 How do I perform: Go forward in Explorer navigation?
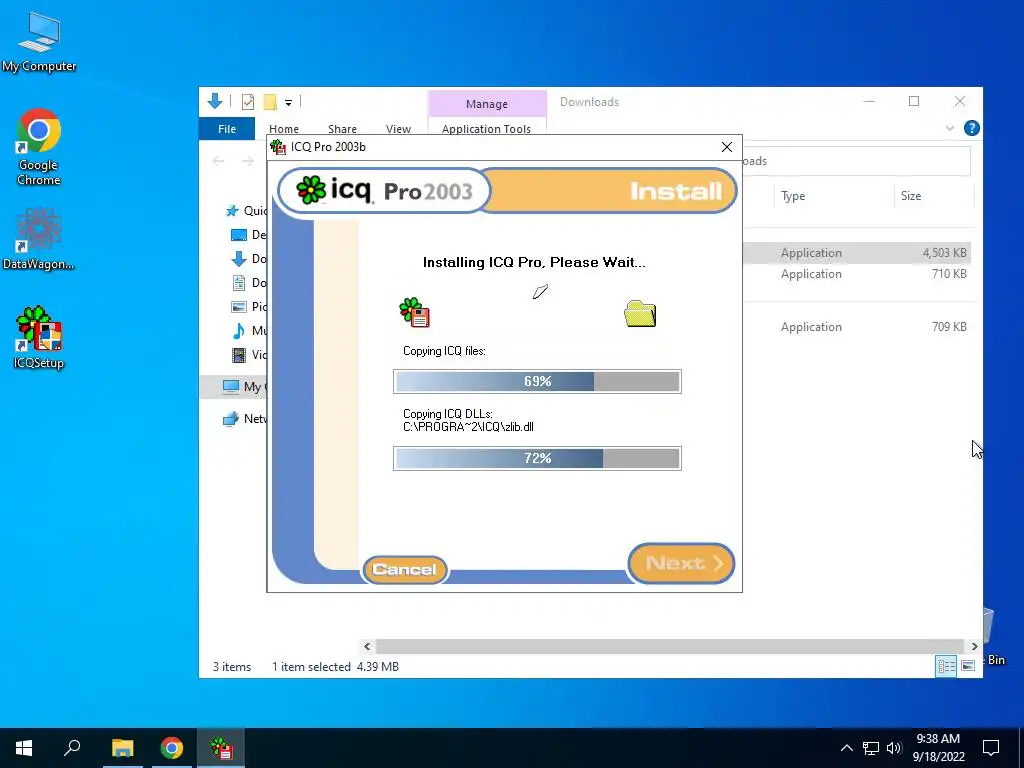click(x=248, y=161)
